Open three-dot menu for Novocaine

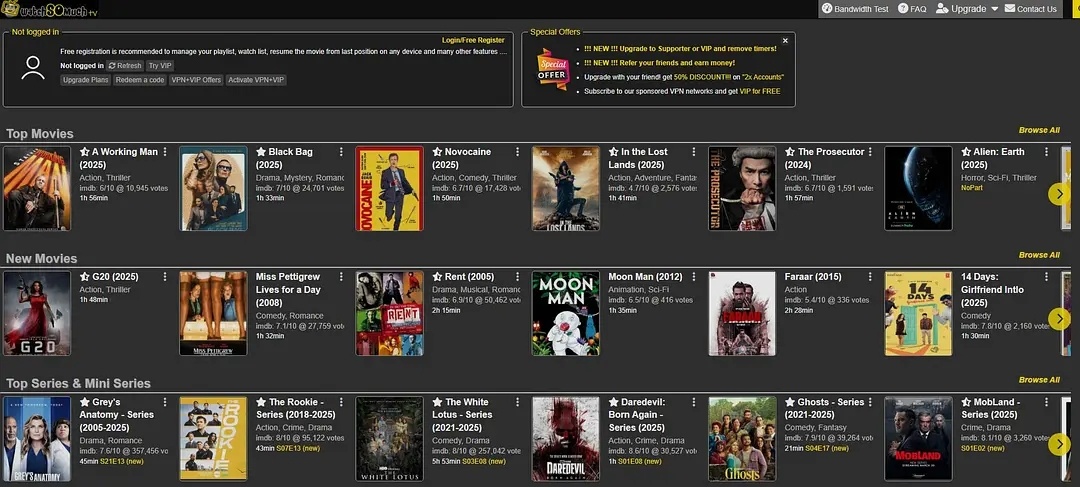click(517, 152)
